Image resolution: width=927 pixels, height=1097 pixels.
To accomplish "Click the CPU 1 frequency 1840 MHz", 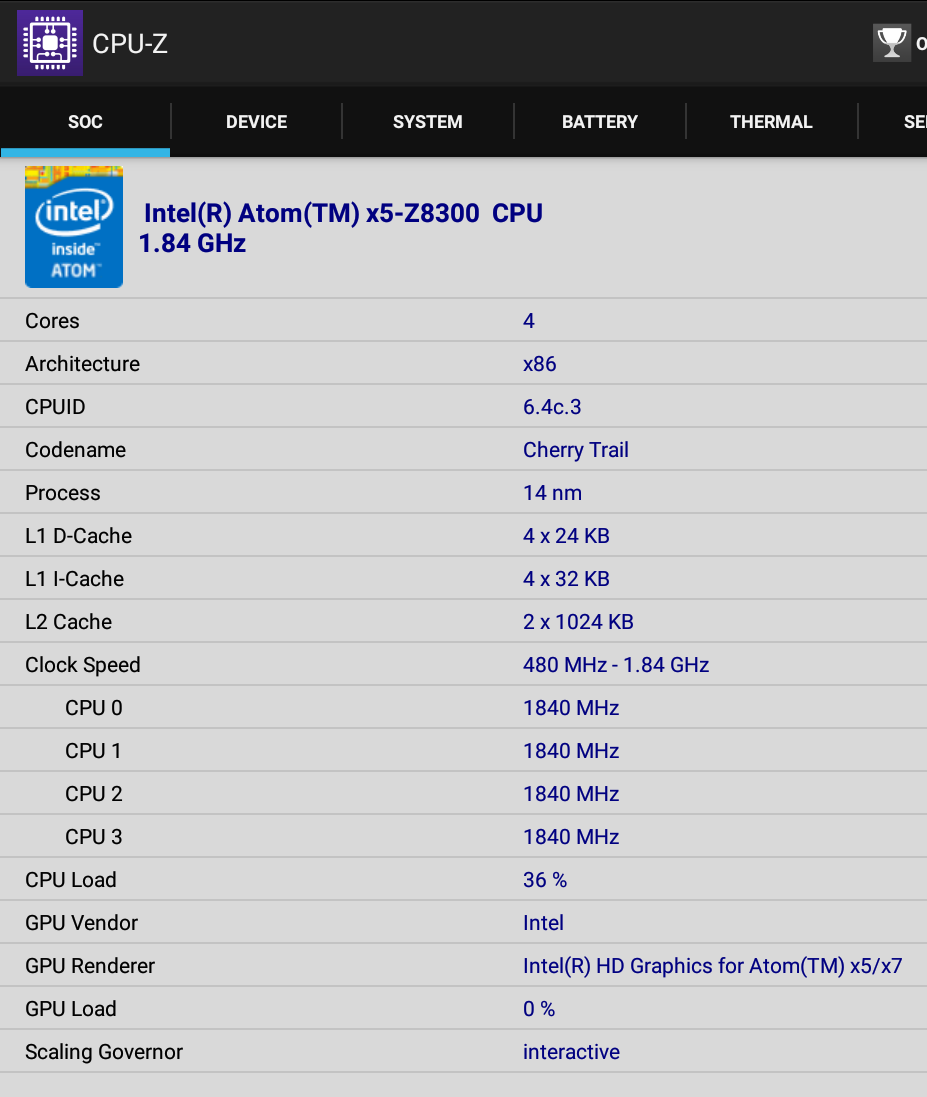I will click(571, 751).
